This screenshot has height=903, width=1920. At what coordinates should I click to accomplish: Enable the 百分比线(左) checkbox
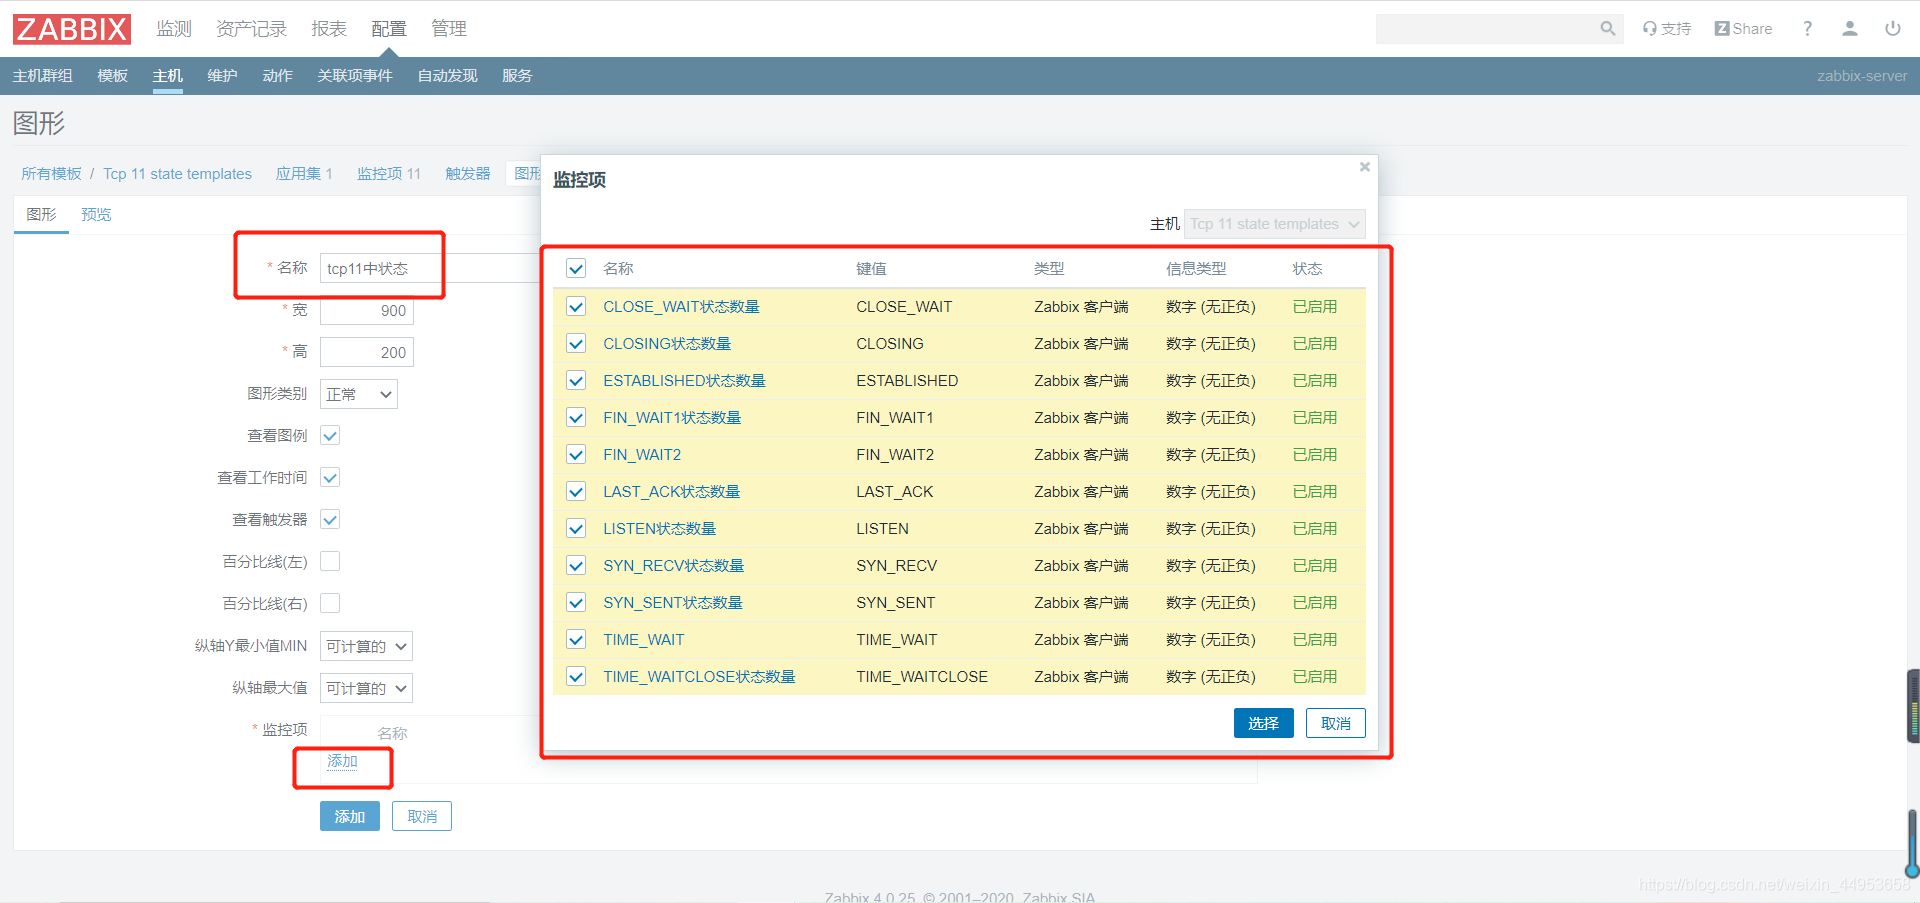pos(330,561)
